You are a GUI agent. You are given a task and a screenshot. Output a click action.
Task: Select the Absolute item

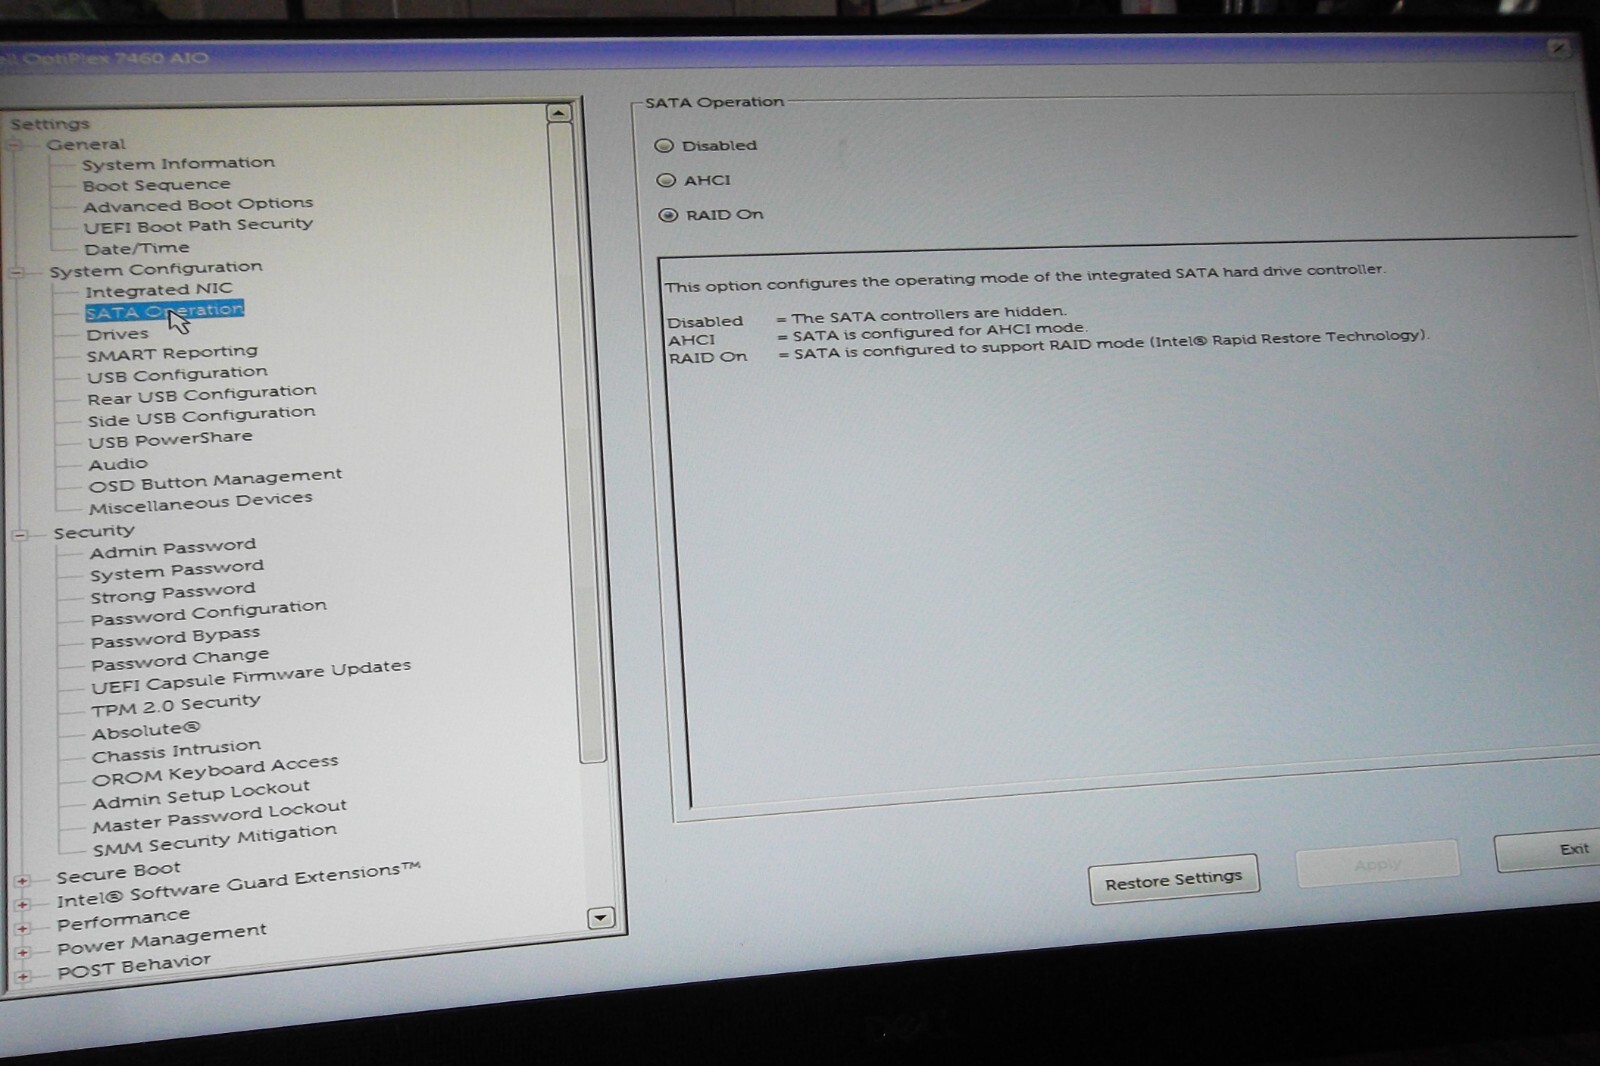coord(146,731)
